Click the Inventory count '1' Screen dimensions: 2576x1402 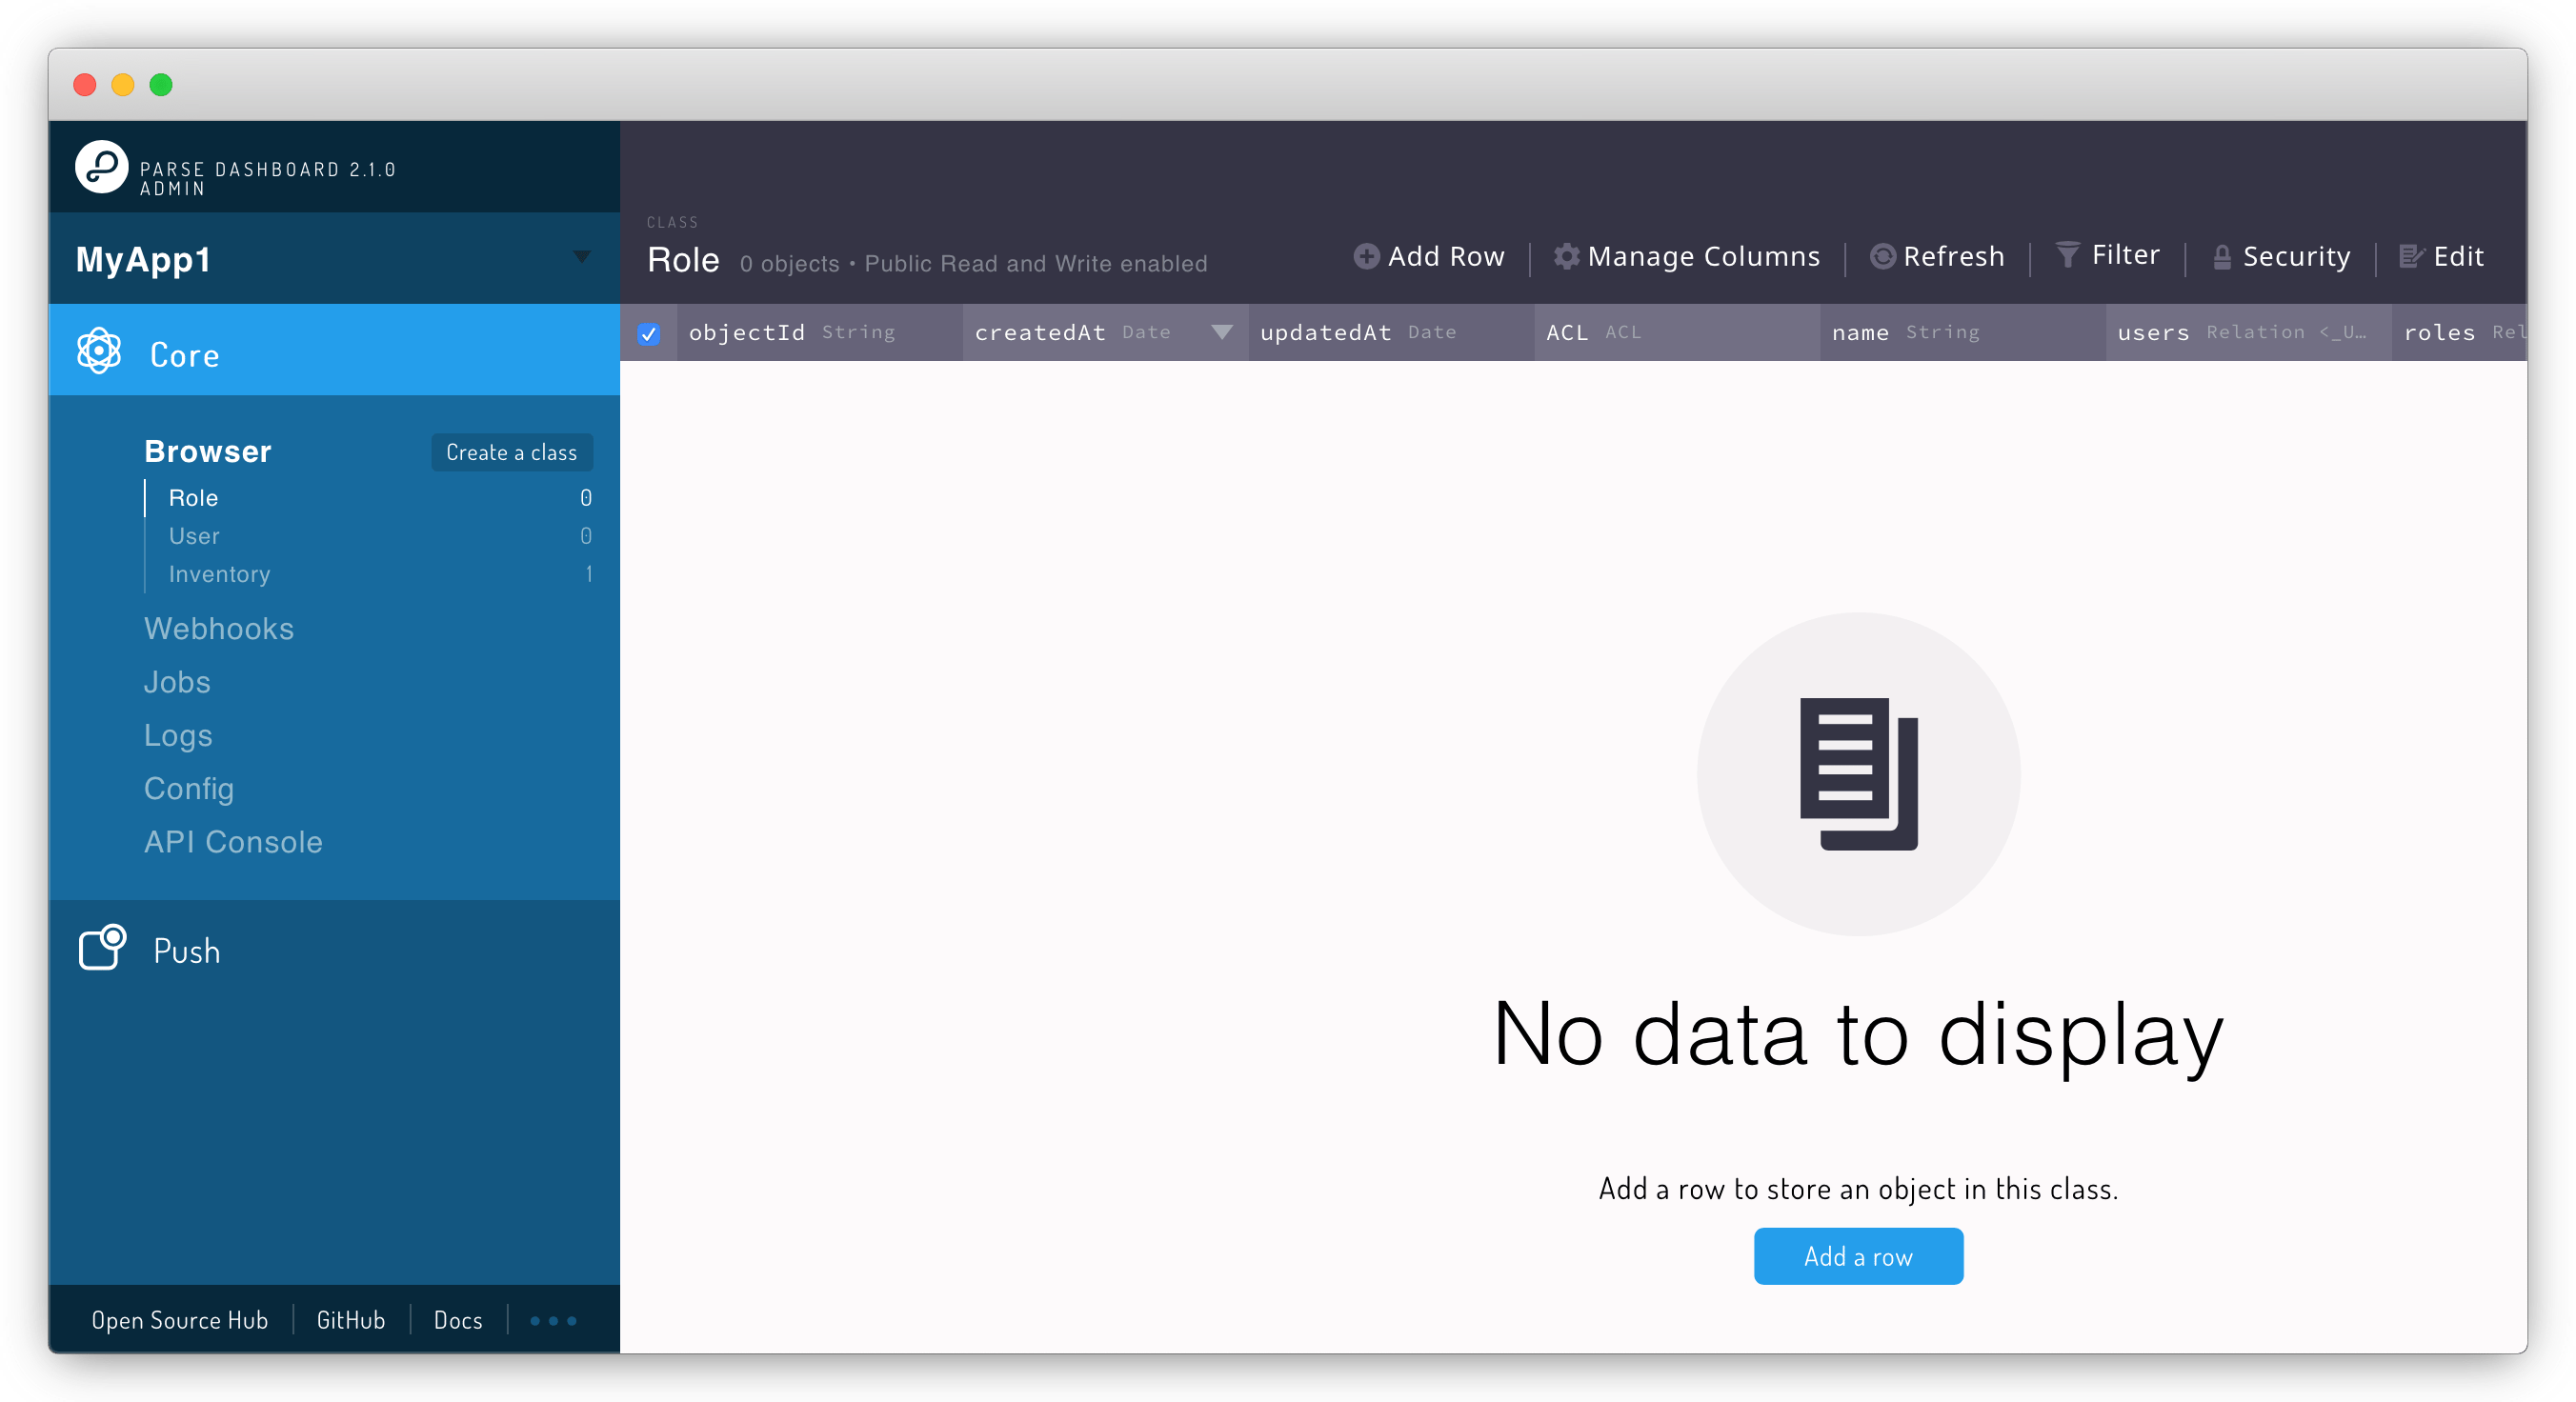[589, 573]
